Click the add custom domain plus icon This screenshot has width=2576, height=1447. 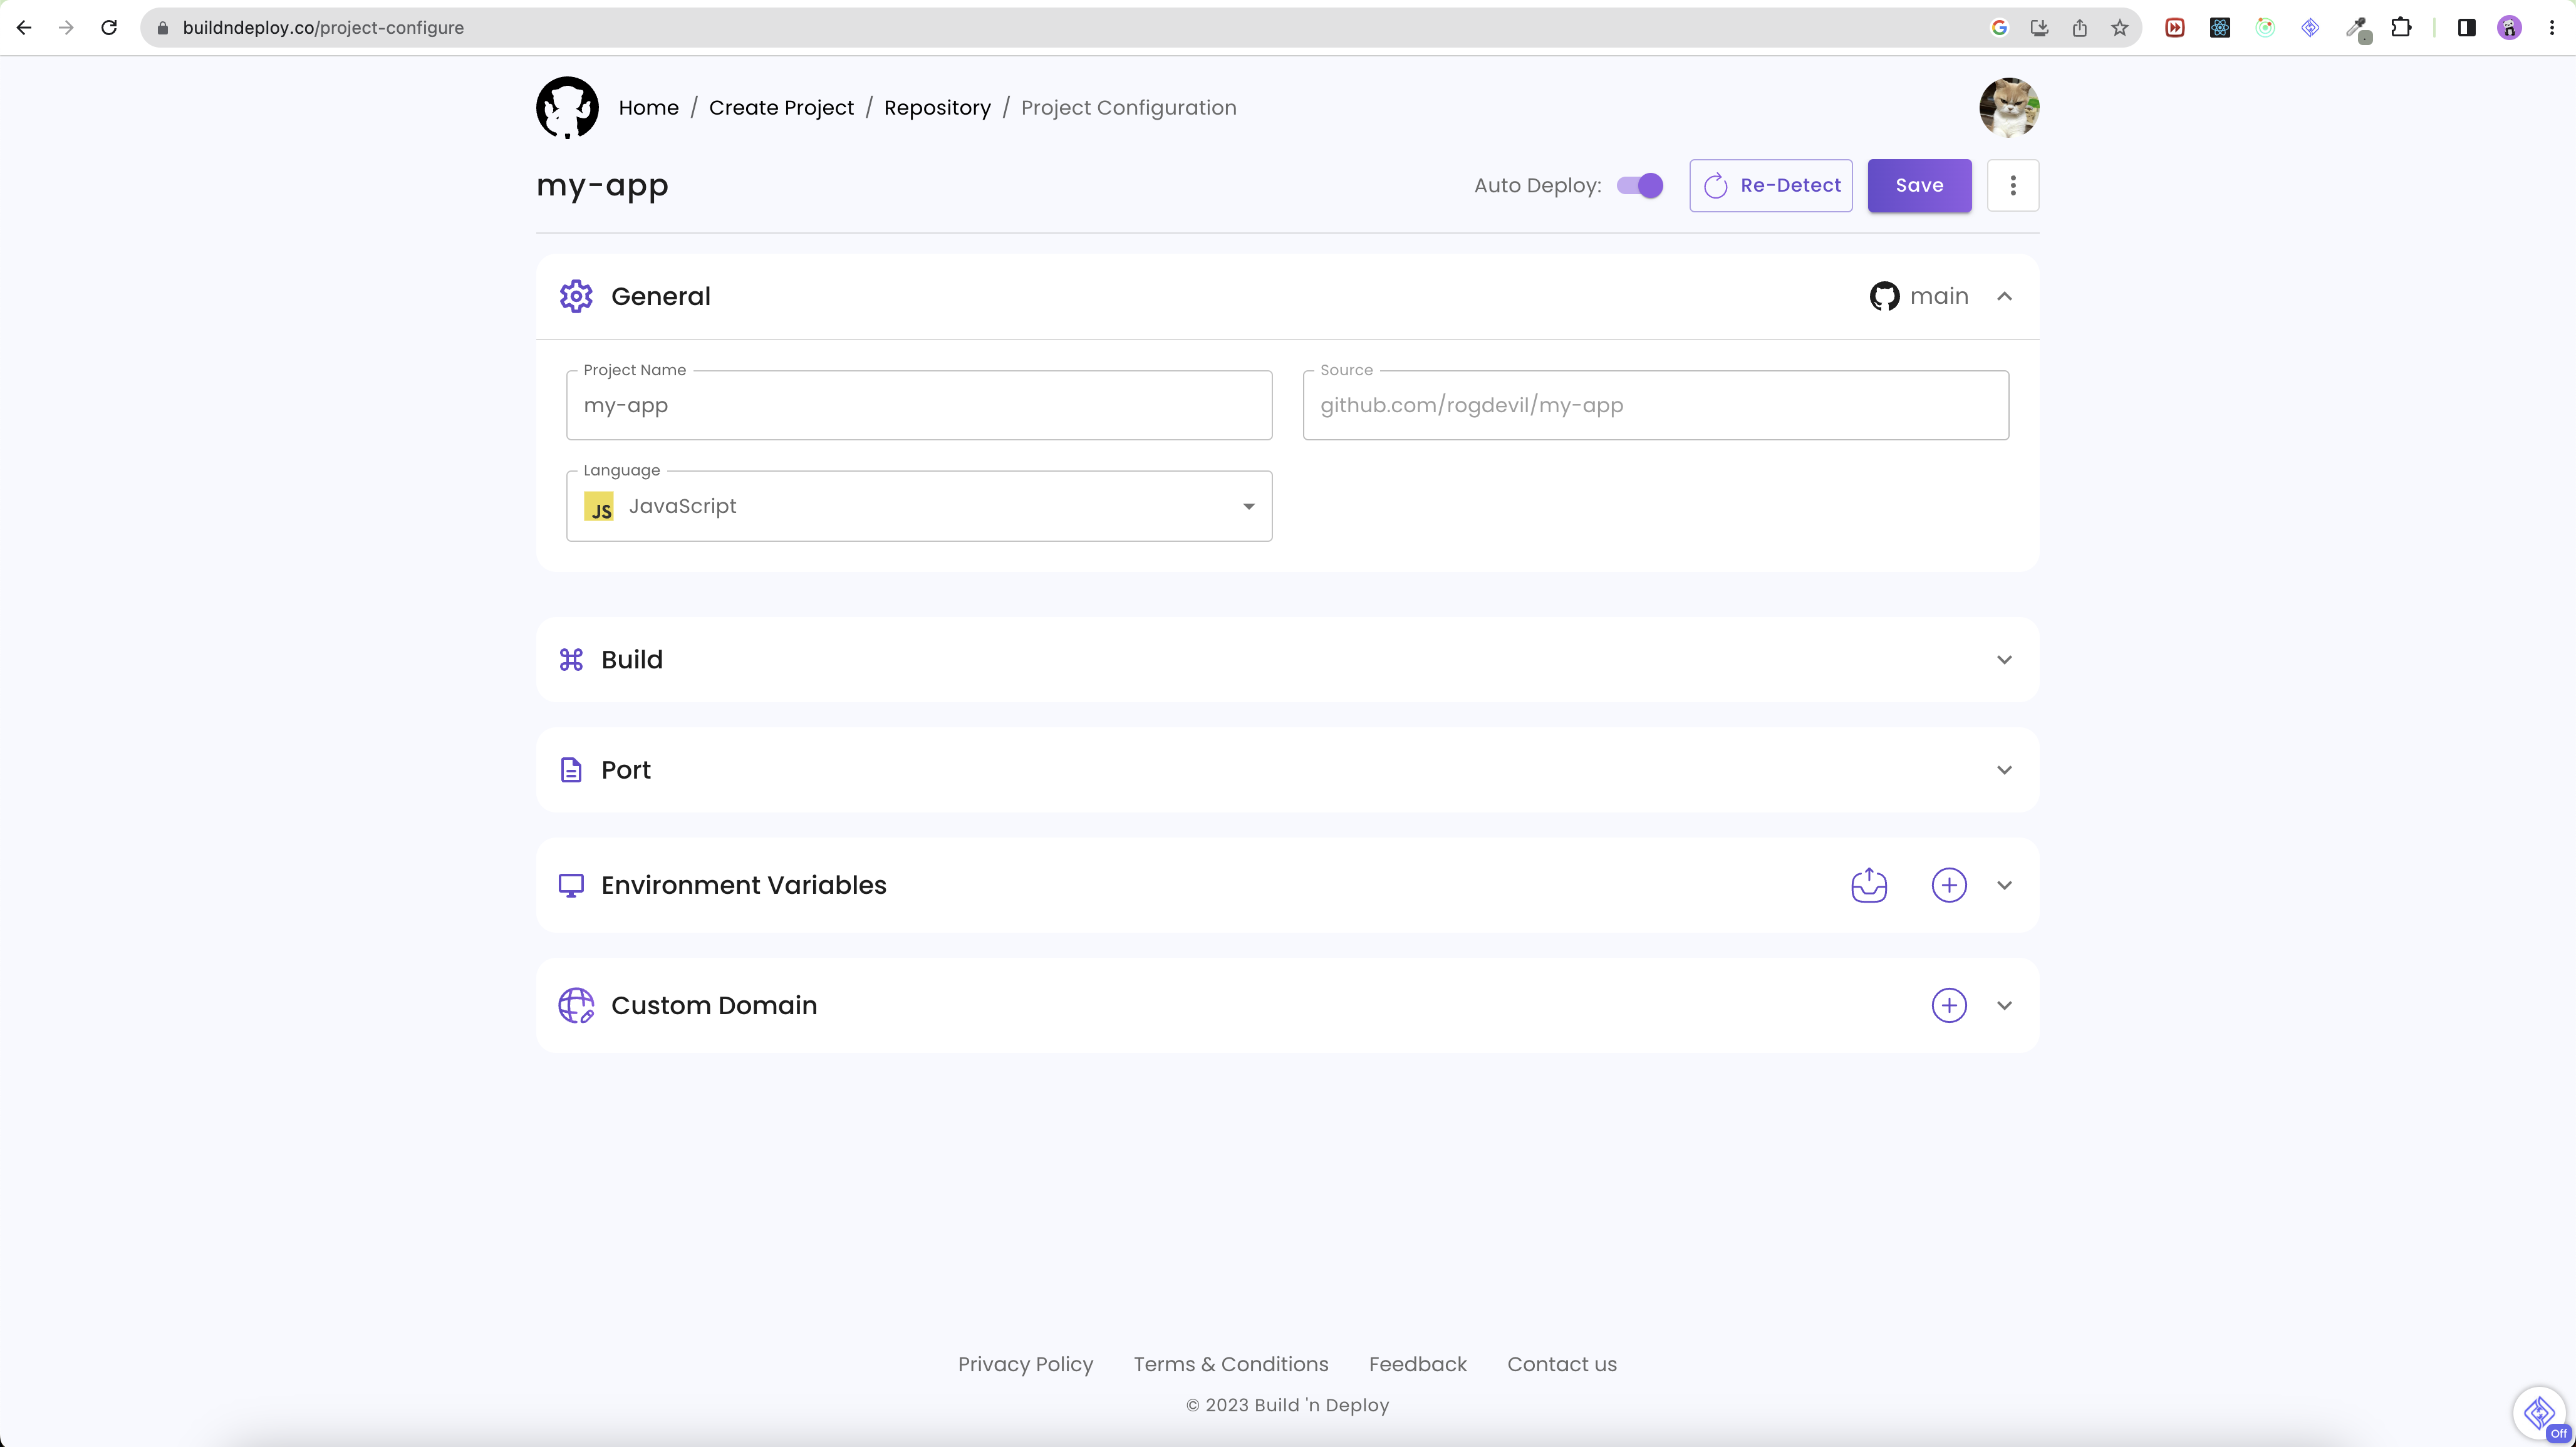pos(1948,1005)
